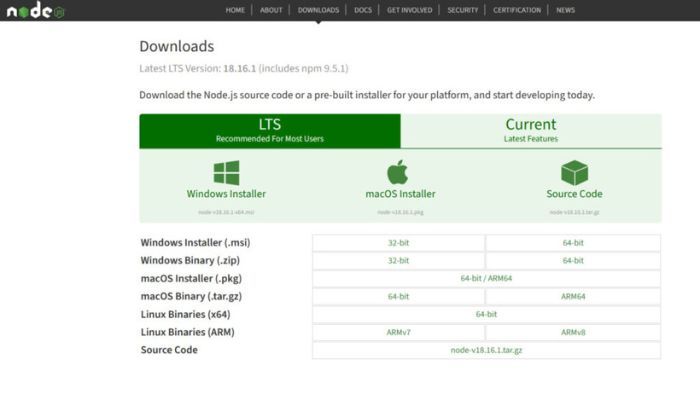
Task: Download Linux Binaries ARMv8
Action: [573, 332]
